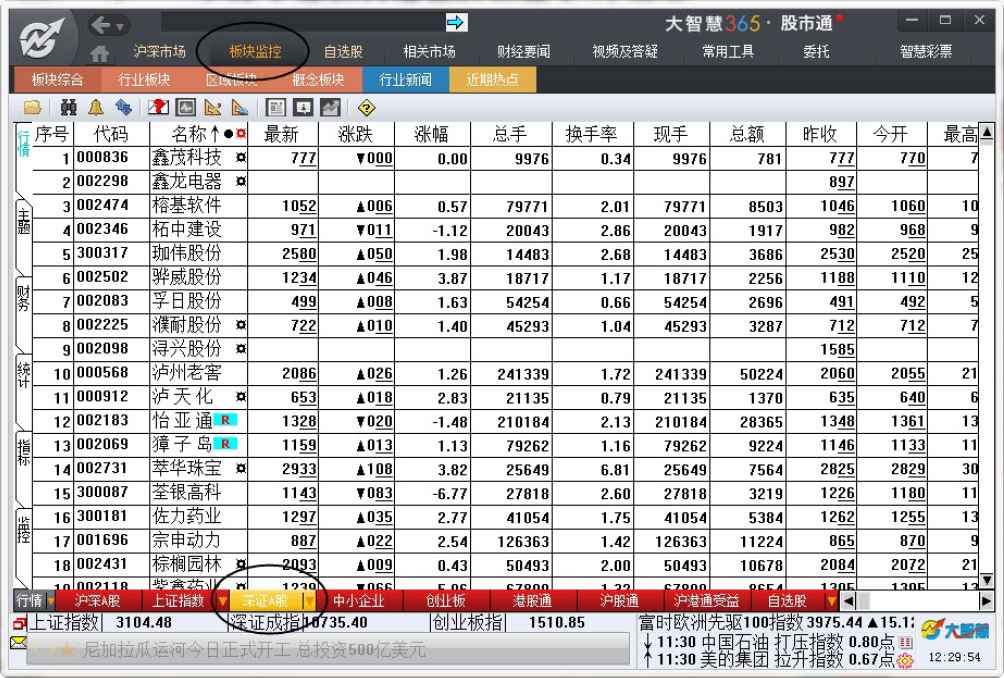Select the 沪深A股 bottom tab
Image resolution: width=1004 pixels, height=678 pixels.
tap(97, 601)
